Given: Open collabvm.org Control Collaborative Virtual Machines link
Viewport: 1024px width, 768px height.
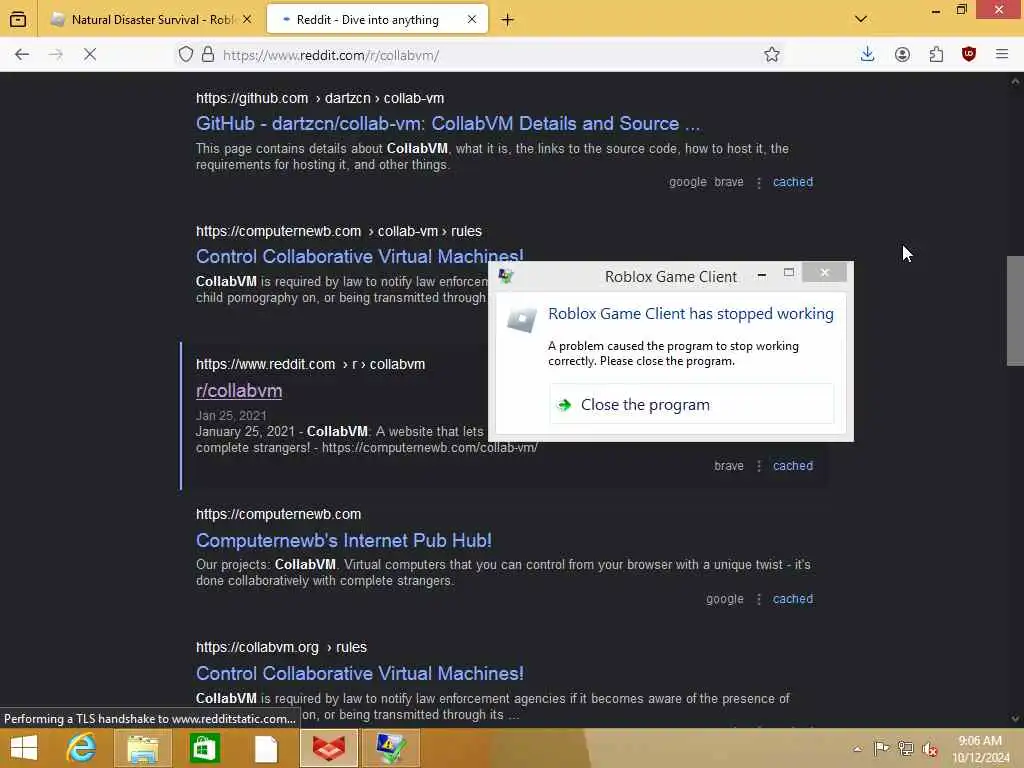Looking at the screenshot, I should 360,673.
